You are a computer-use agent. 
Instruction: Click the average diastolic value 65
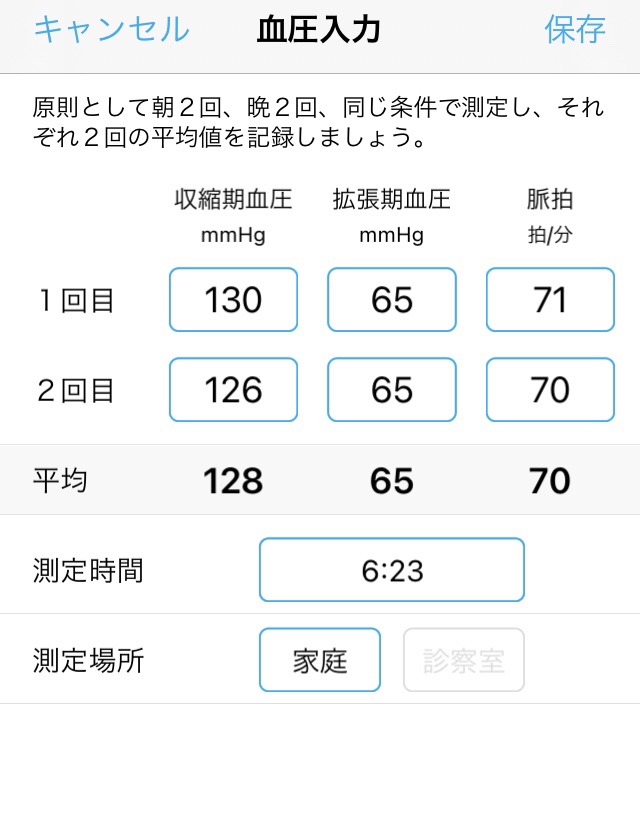(x=392, y=481)
